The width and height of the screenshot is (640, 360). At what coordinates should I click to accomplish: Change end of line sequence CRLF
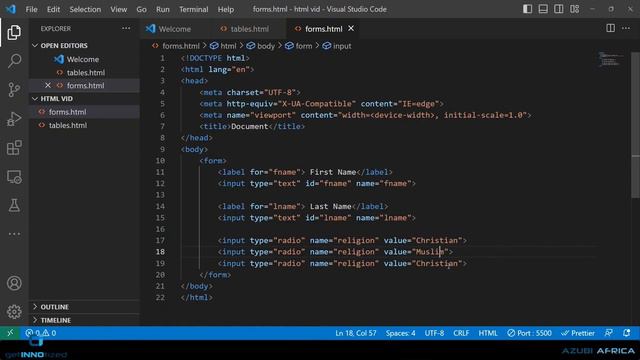[461, 333]
